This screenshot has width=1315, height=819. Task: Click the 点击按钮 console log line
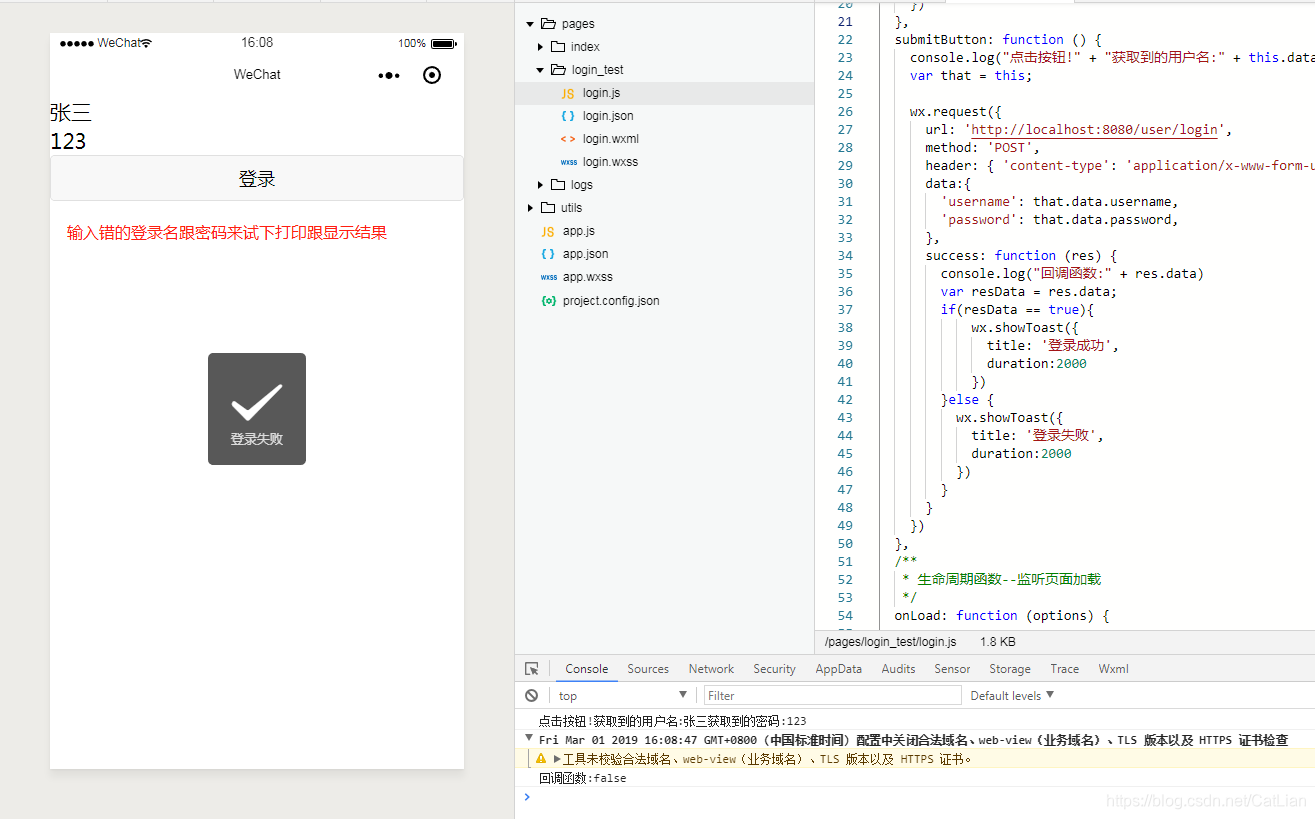point(672,720)
